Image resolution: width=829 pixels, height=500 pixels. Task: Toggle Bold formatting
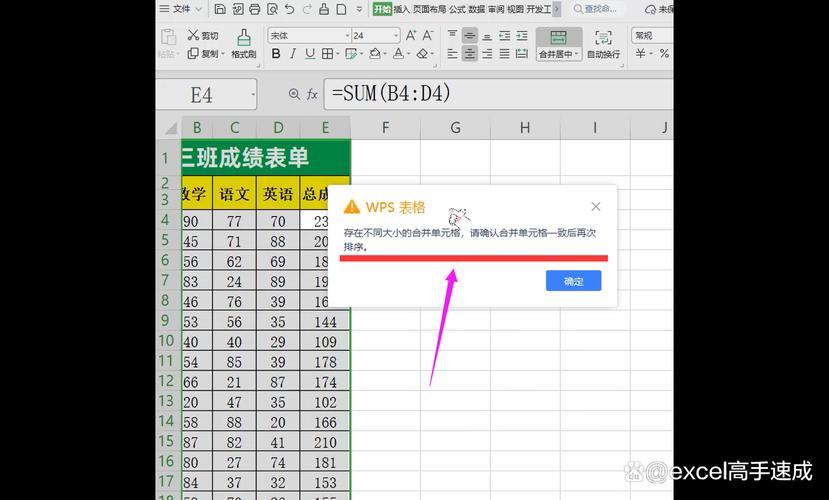(x=276, y=53)
